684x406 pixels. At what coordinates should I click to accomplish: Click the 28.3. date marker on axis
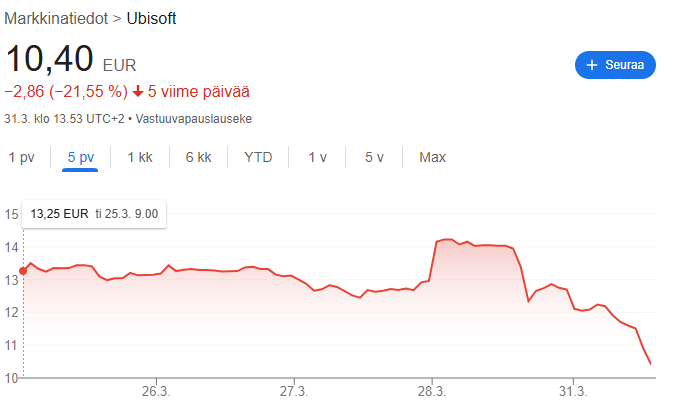coord(432,391)
